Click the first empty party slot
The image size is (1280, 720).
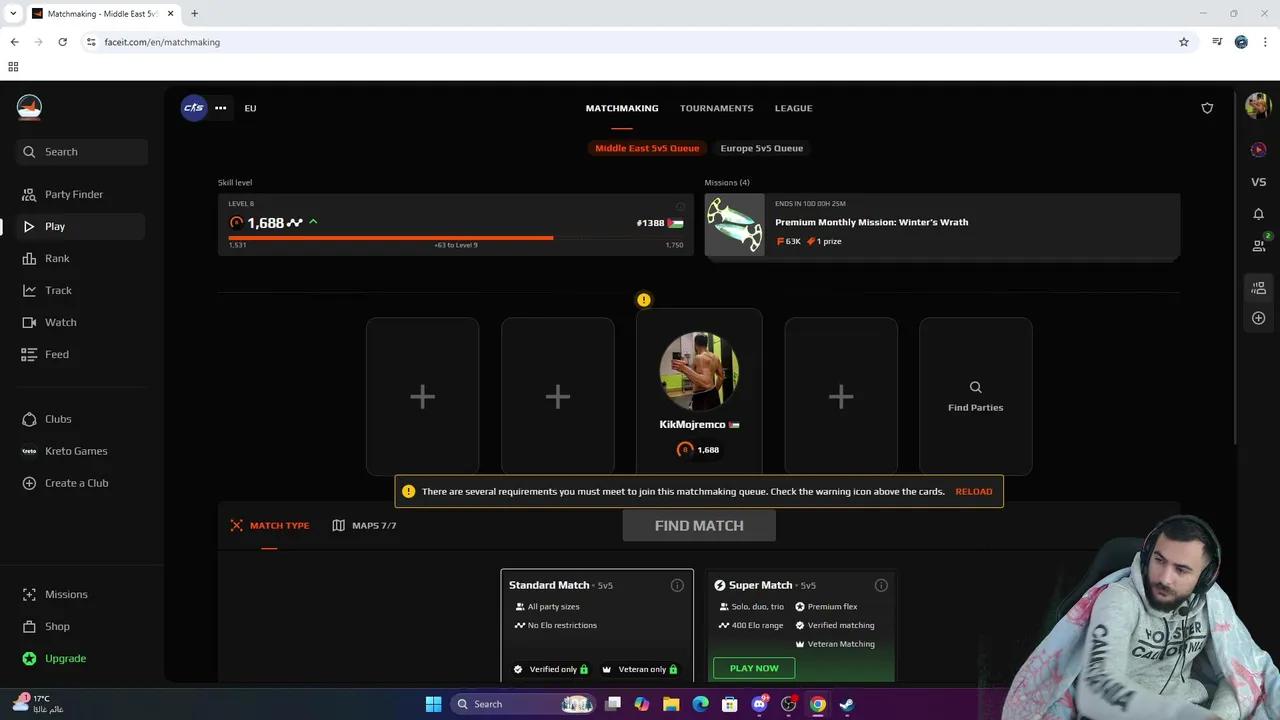tap(422, 396)
